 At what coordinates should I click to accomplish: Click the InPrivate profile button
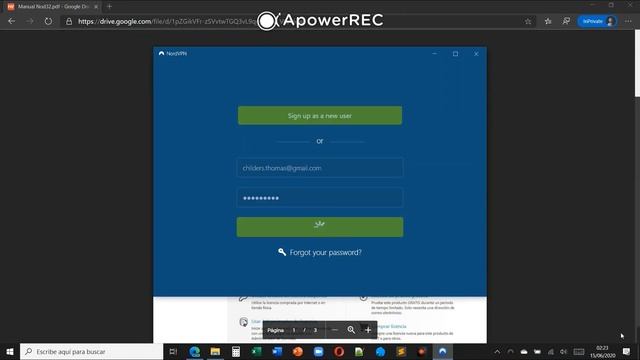[598, 21]
